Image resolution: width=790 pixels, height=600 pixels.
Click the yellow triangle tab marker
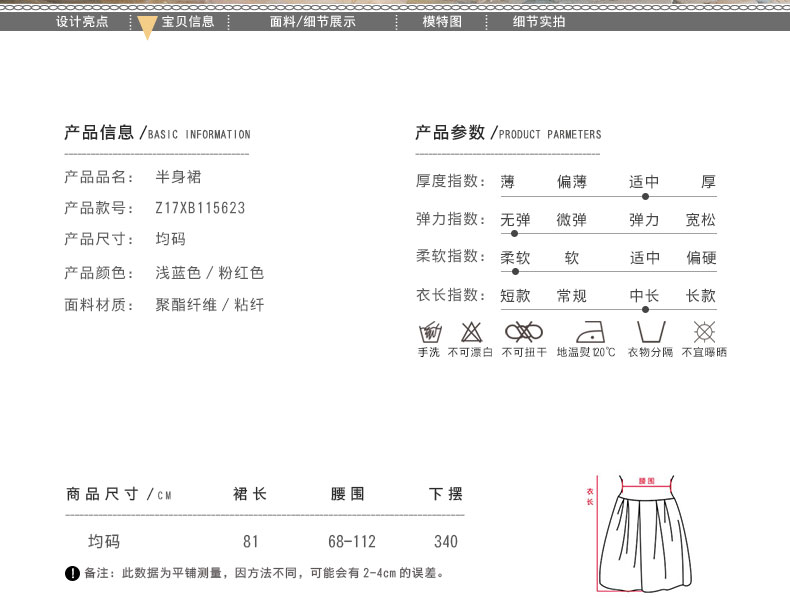pos(147,27)
